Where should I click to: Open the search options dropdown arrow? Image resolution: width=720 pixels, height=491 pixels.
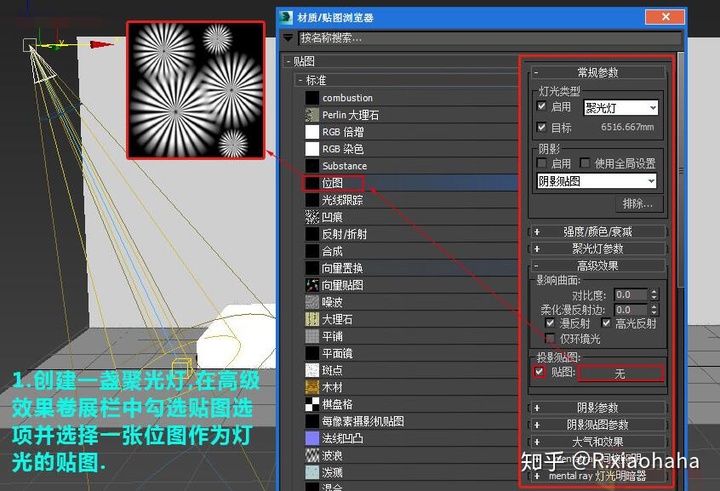tap(288, 38)
